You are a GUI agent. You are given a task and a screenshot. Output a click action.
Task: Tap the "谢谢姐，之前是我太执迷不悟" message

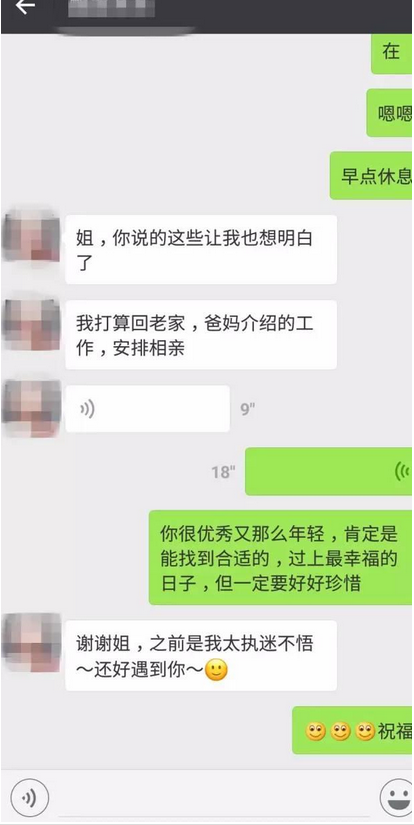201,656
